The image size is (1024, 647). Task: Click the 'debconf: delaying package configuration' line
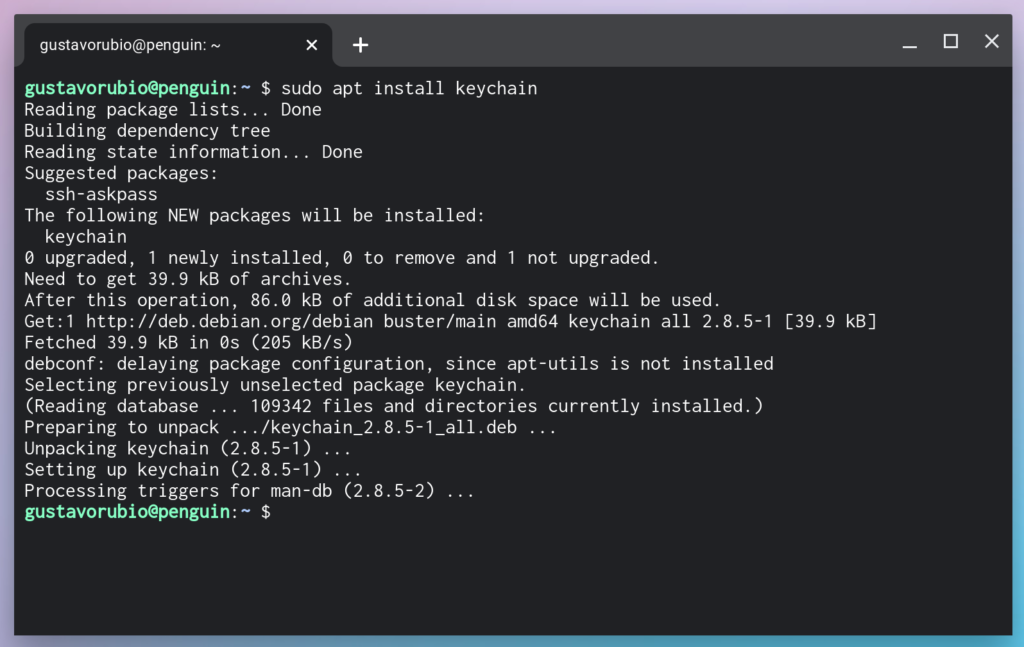[x=398, y=364]
